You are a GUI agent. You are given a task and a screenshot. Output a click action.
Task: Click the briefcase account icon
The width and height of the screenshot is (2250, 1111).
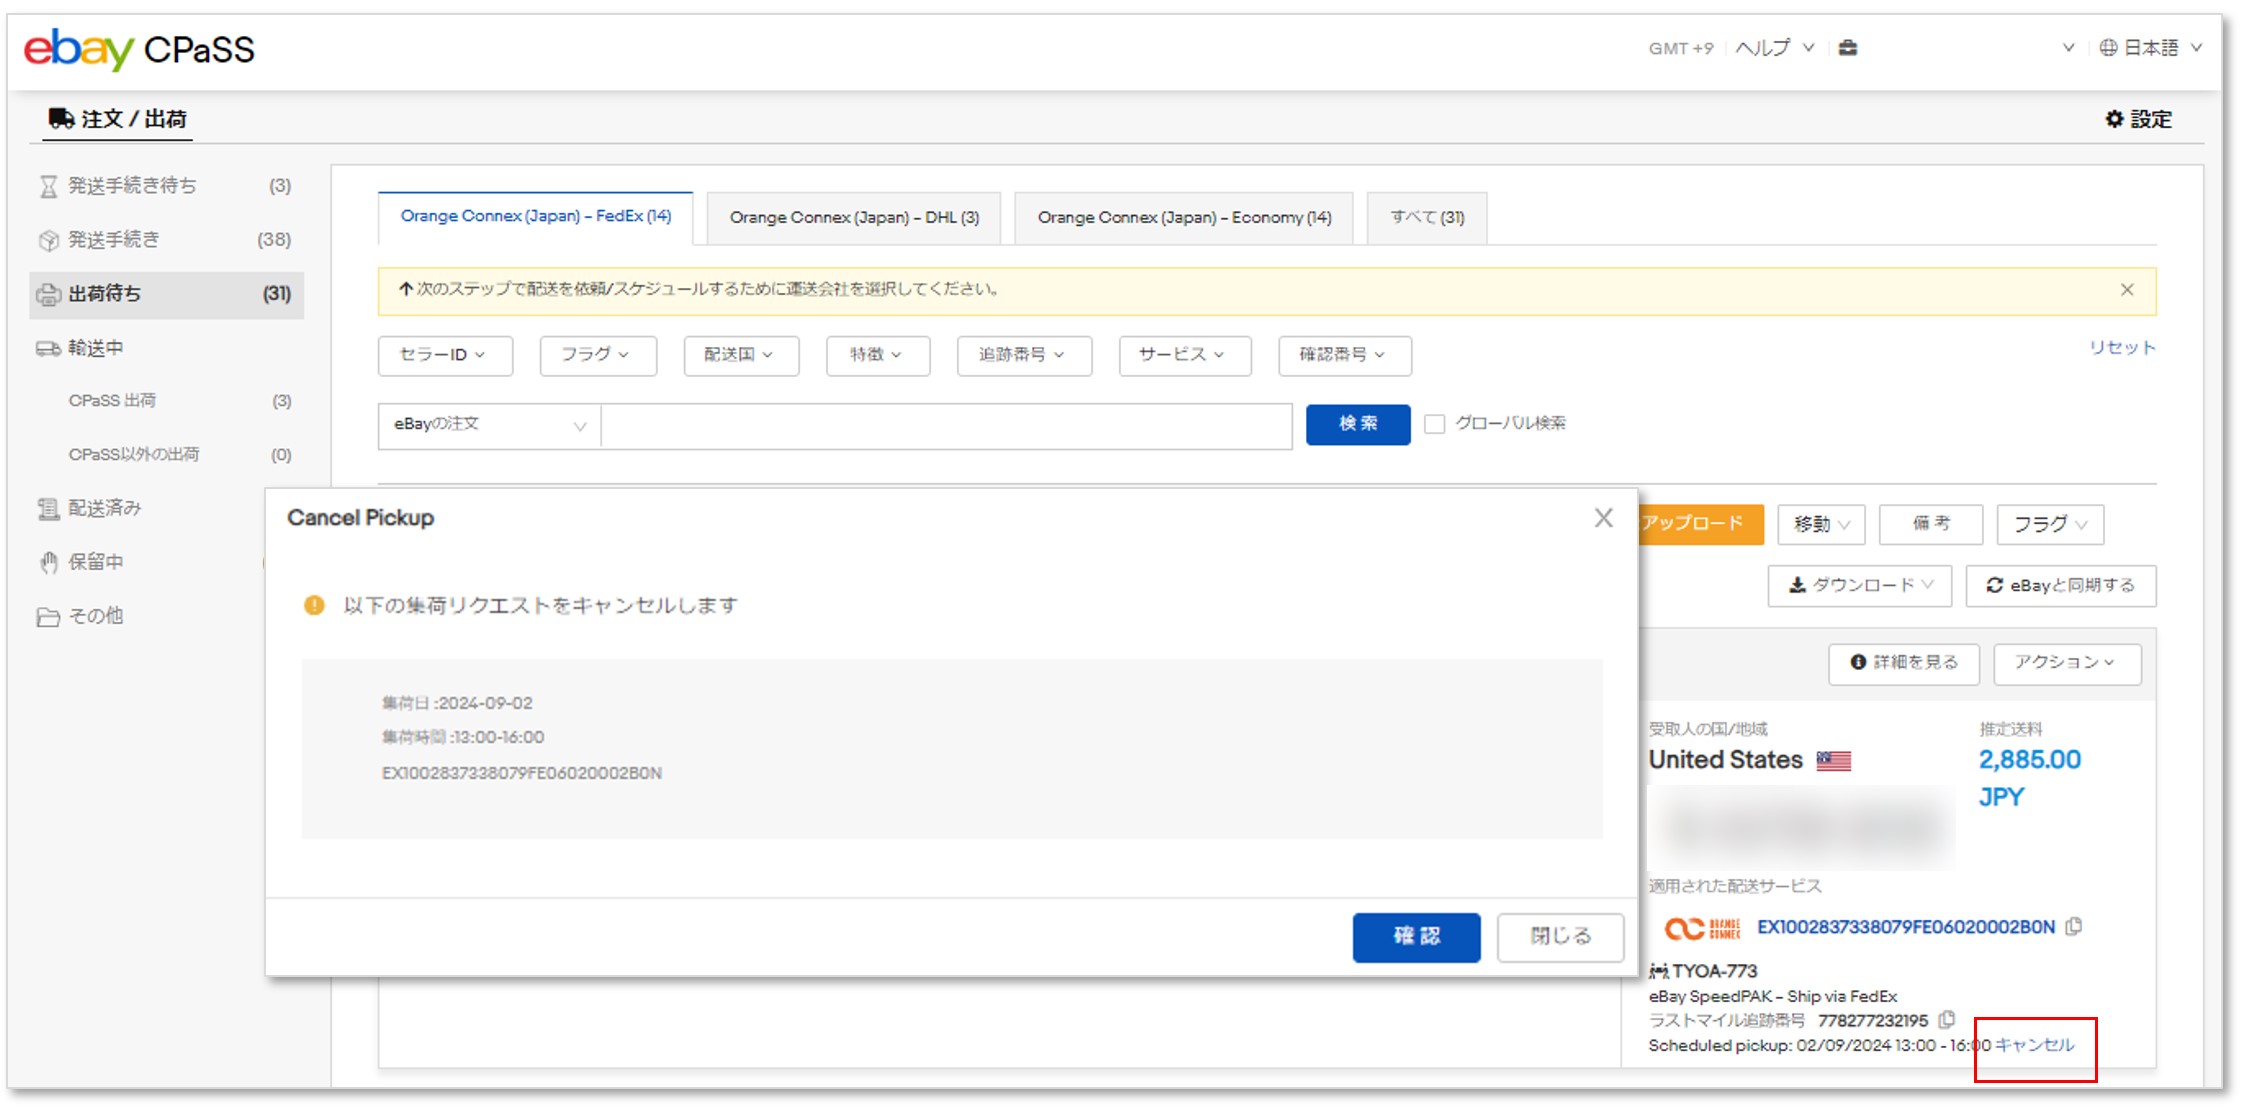pos(1847,47)
